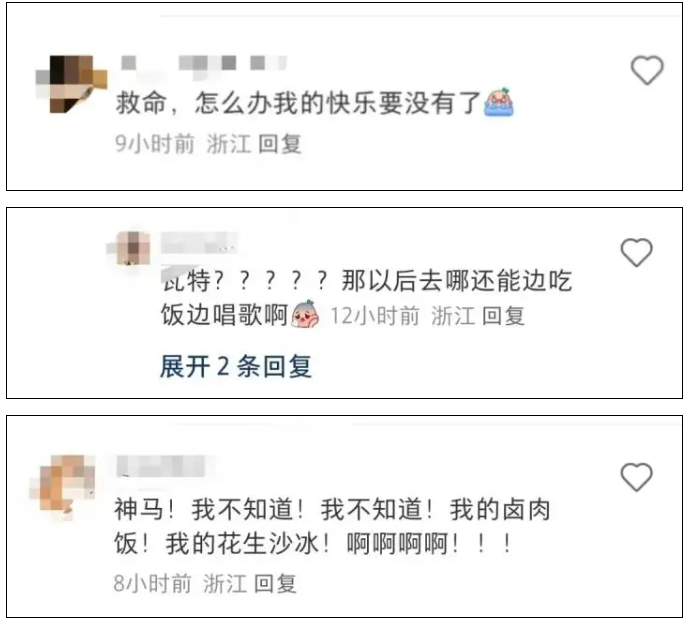Image resolution: width=687 pixels, height=626 pixels.
Task: Click 回复 next to 8小时前 浙江
Action: click(276, 584)
